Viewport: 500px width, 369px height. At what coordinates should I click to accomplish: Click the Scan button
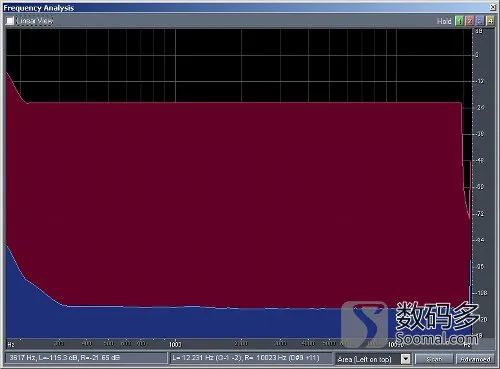(434, 359)
